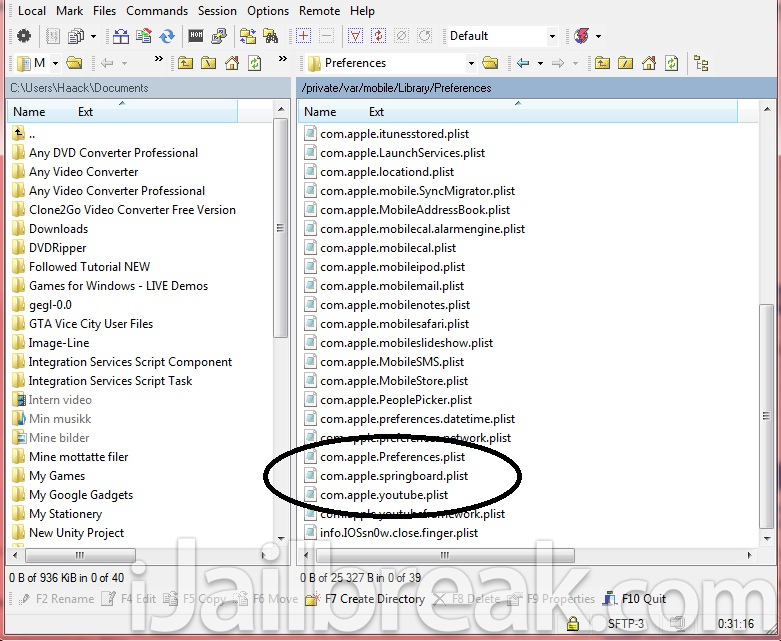Go to remote parent directory icon
Screen dimensions: 781x641
pos(602,63)
